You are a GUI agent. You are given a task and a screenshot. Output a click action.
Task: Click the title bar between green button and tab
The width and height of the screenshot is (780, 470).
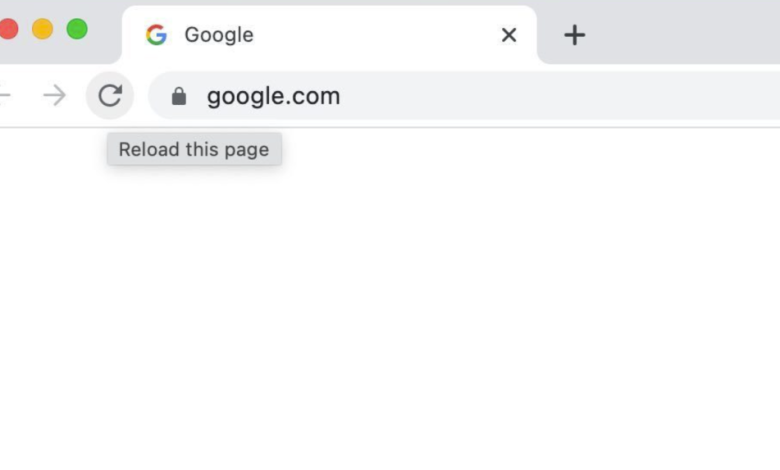click(105, 30)
